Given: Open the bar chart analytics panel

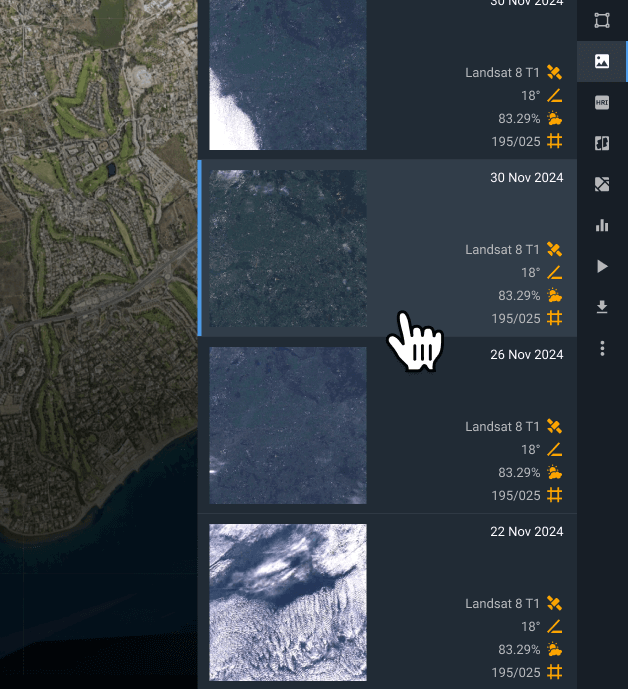Looking at the screenshot, I should click(602, 225).
